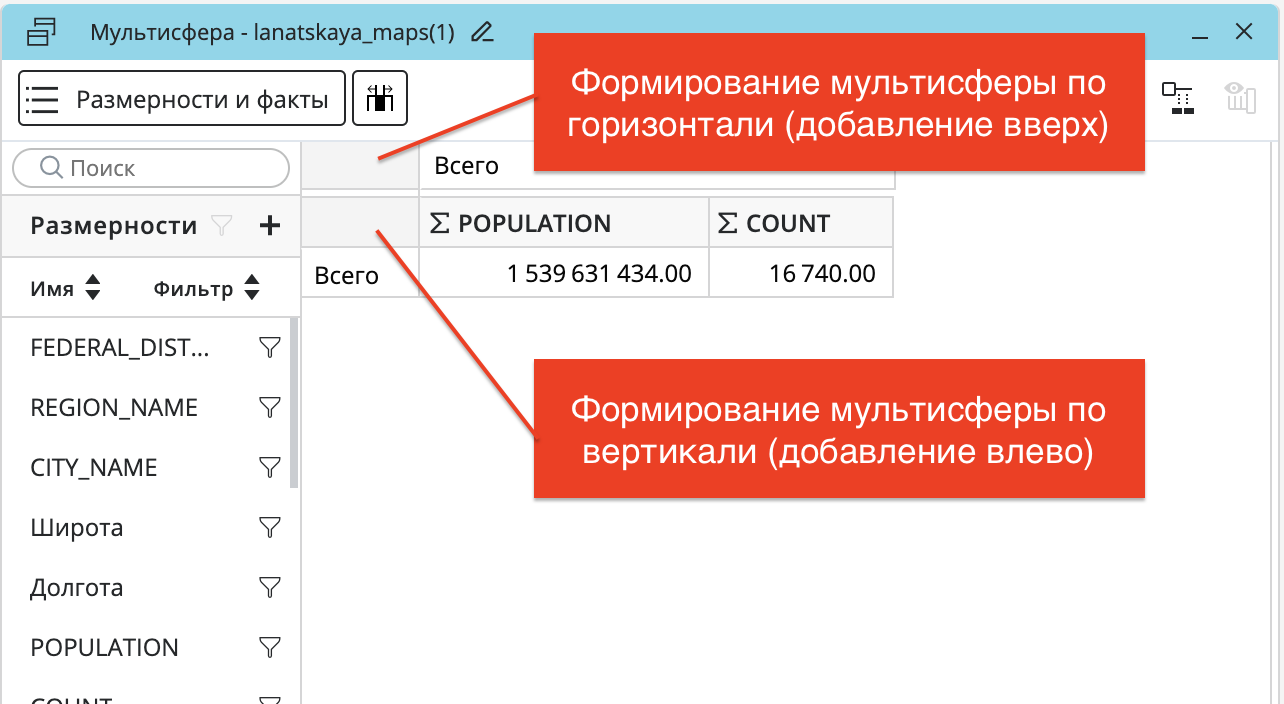Click the column width fit icon button
Image resolution: width=1284 pixels, height=704 pixels.
pyautogui.click(x=380, y=98)
